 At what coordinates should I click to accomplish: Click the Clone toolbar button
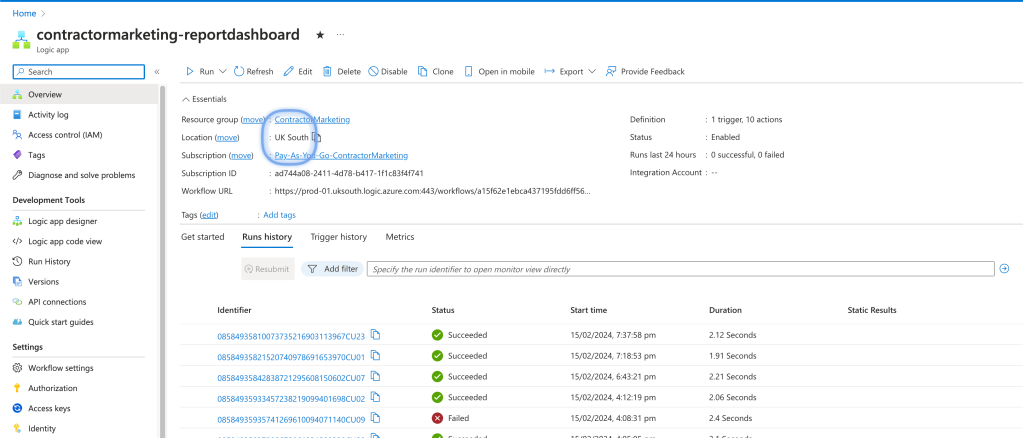tap(436, 72)
